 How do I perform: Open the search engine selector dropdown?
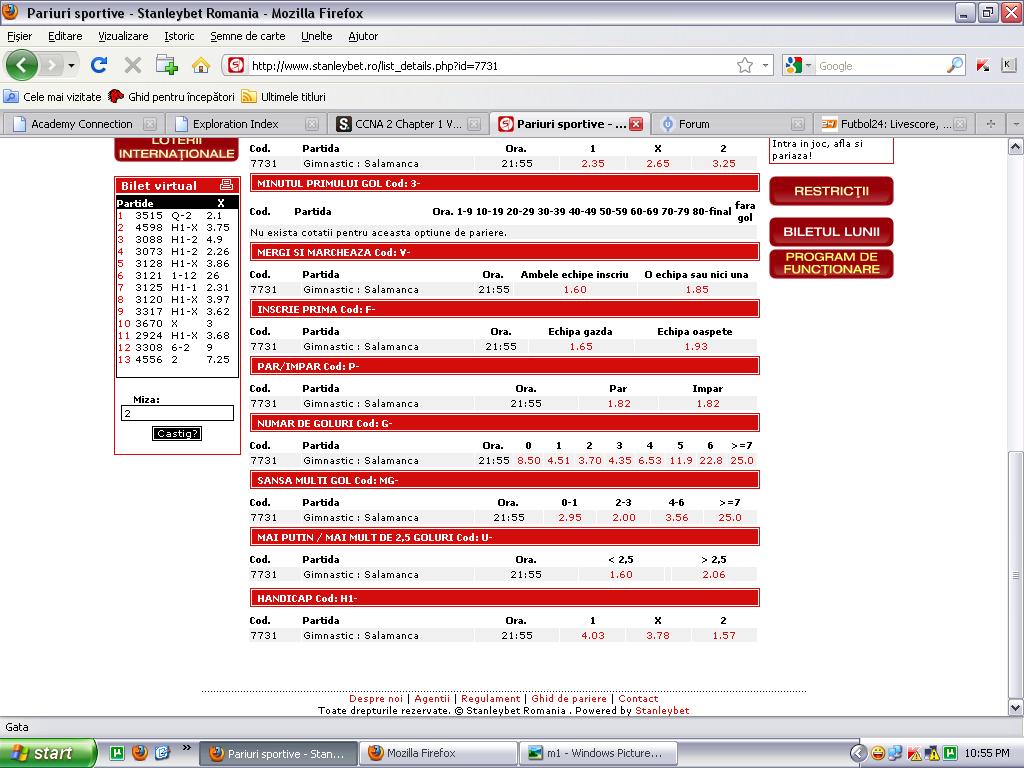[808, 65]
